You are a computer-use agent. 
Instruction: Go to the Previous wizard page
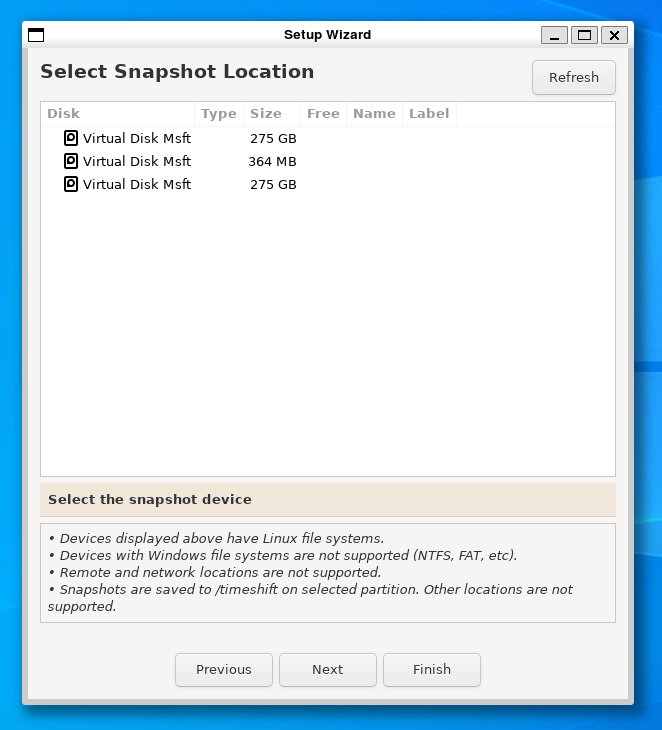223,669
